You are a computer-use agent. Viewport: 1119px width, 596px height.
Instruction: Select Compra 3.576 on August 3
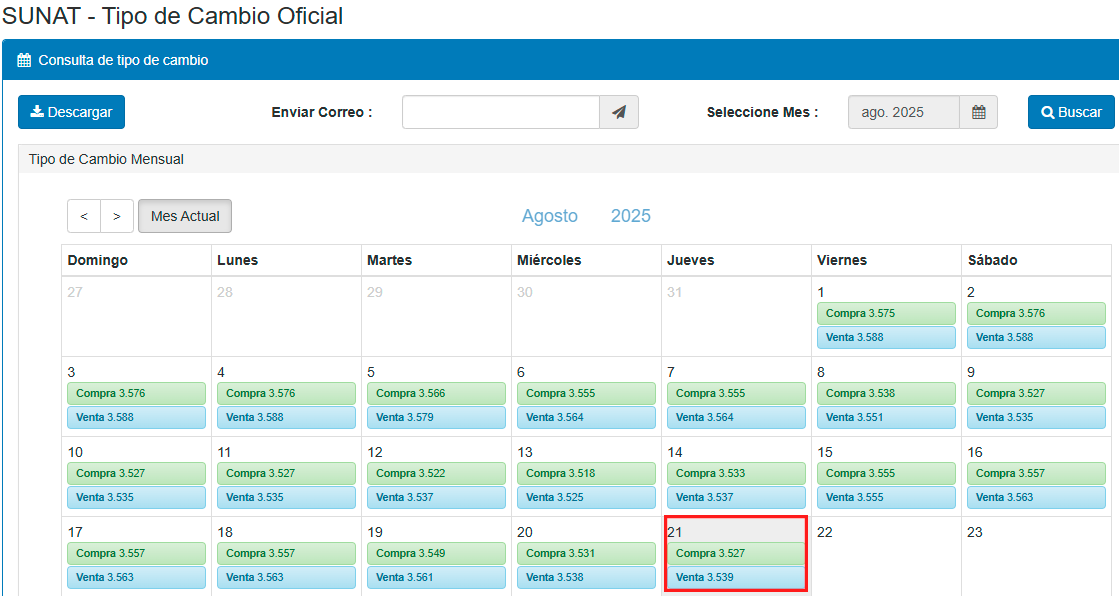click(x=136, y=393)
